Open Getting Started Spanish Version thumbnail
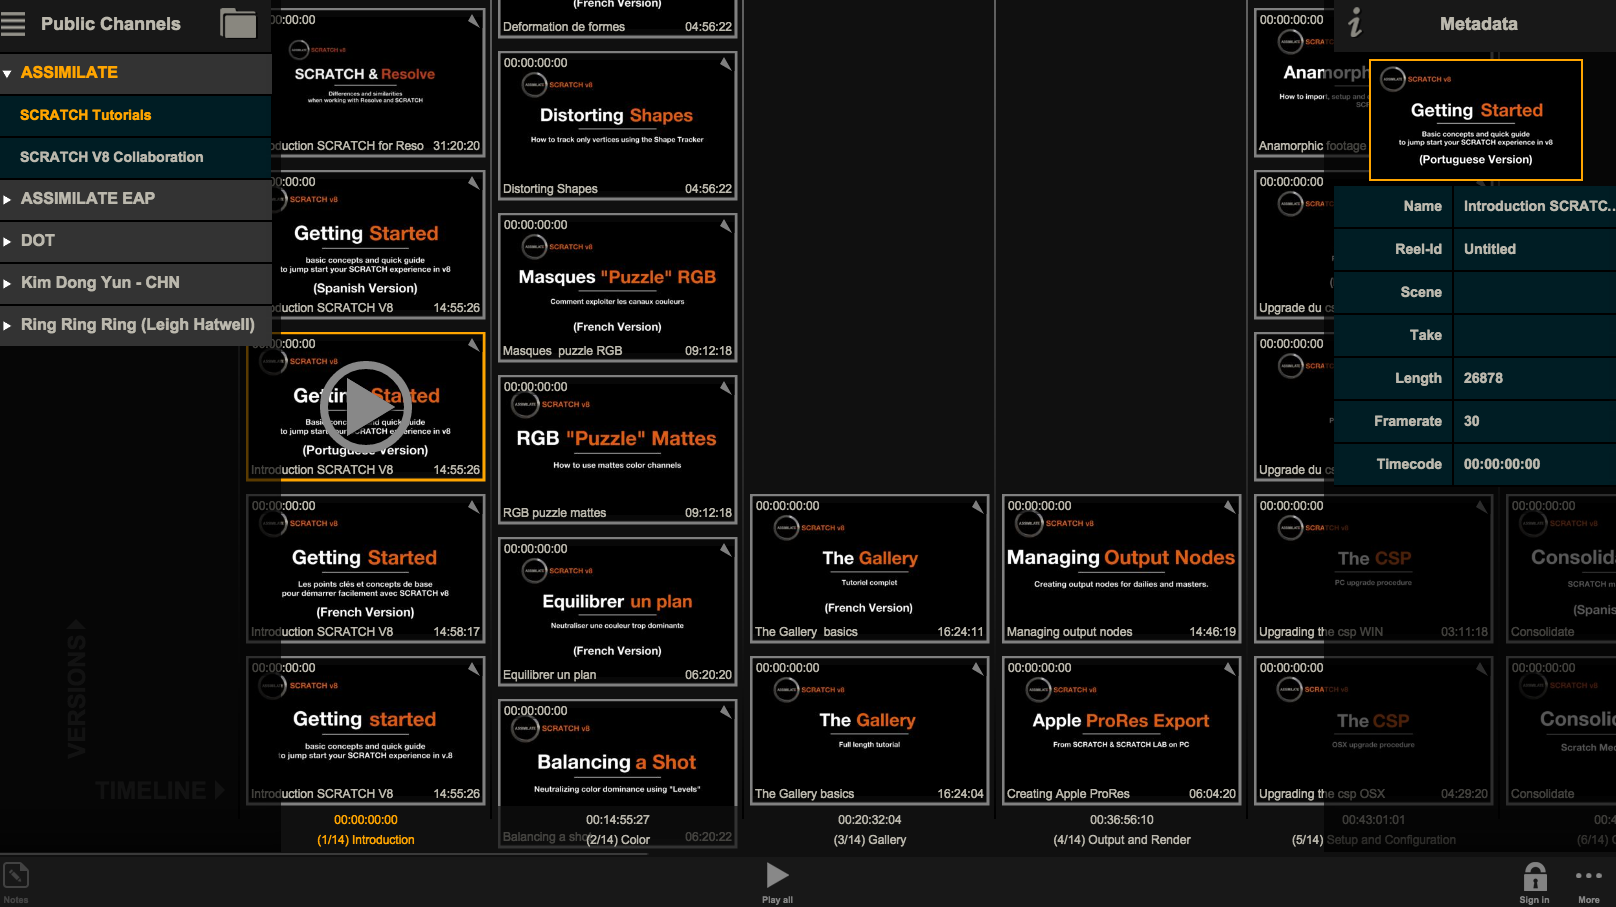Screen dimensions: 1616x907 [x=366, y=245]
